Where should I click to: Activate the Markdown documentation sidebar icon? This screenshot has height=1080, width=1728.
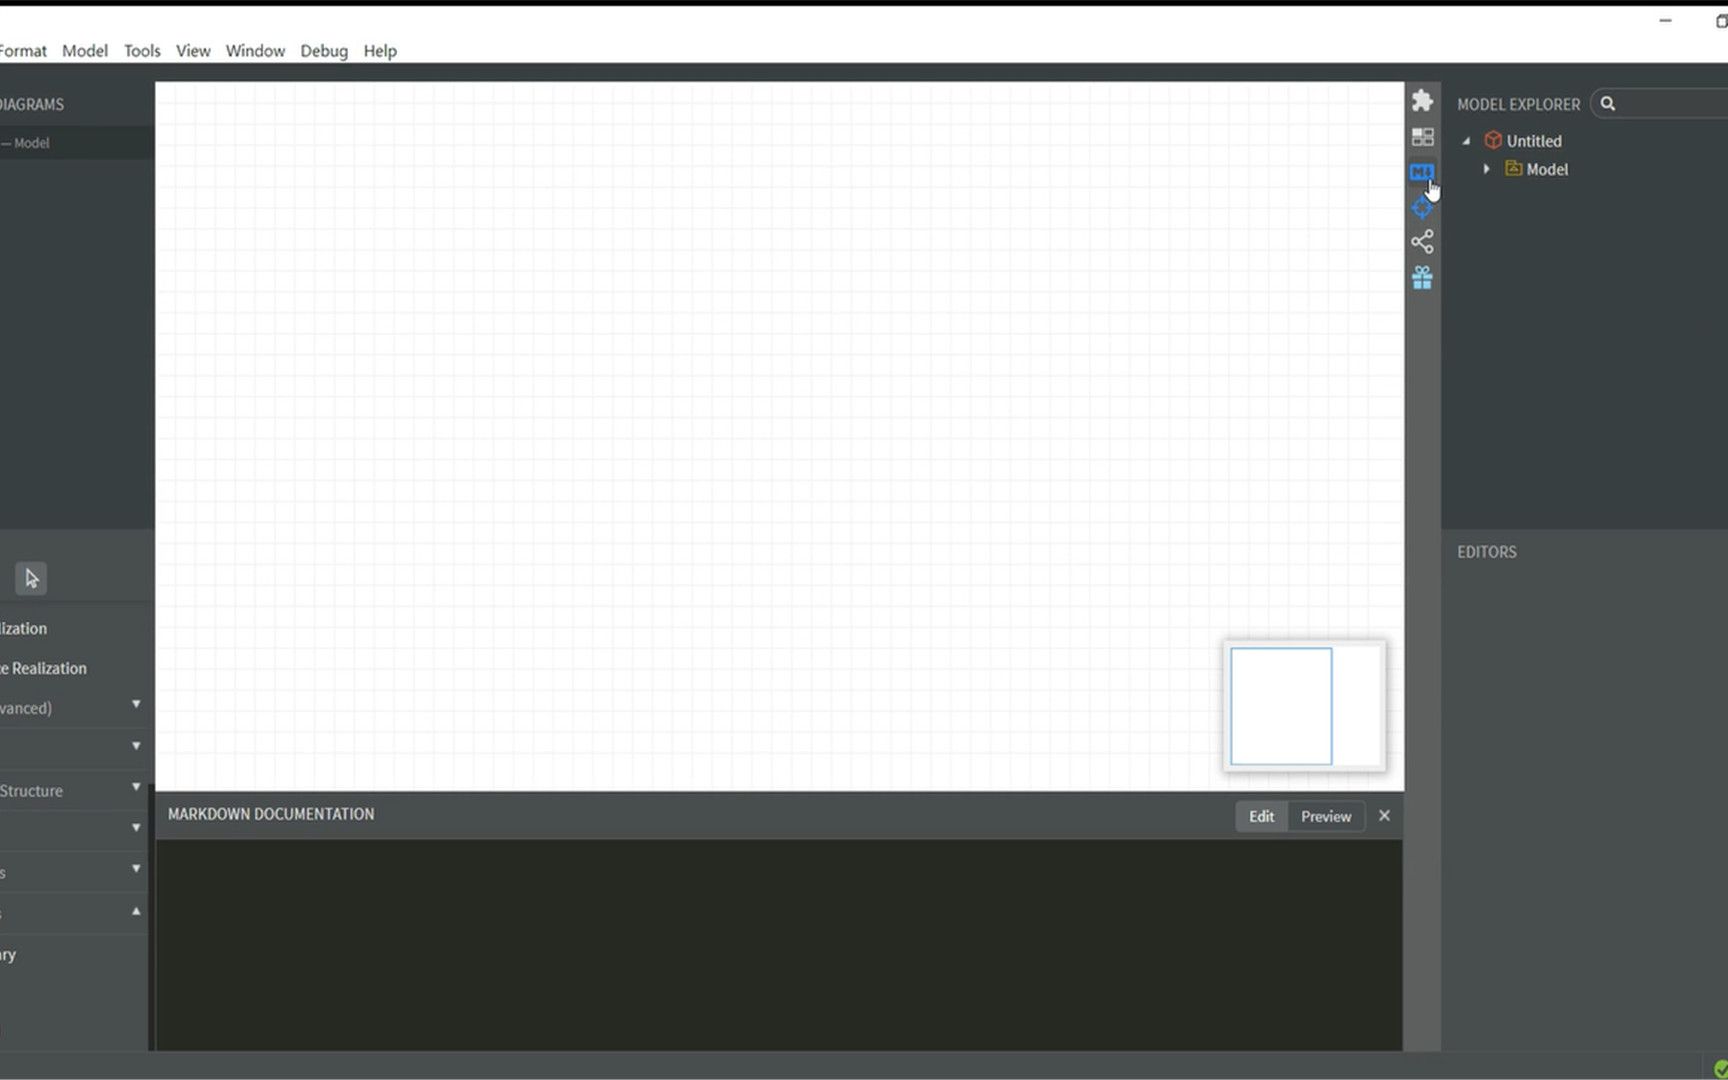click(x=1421, y=172)
